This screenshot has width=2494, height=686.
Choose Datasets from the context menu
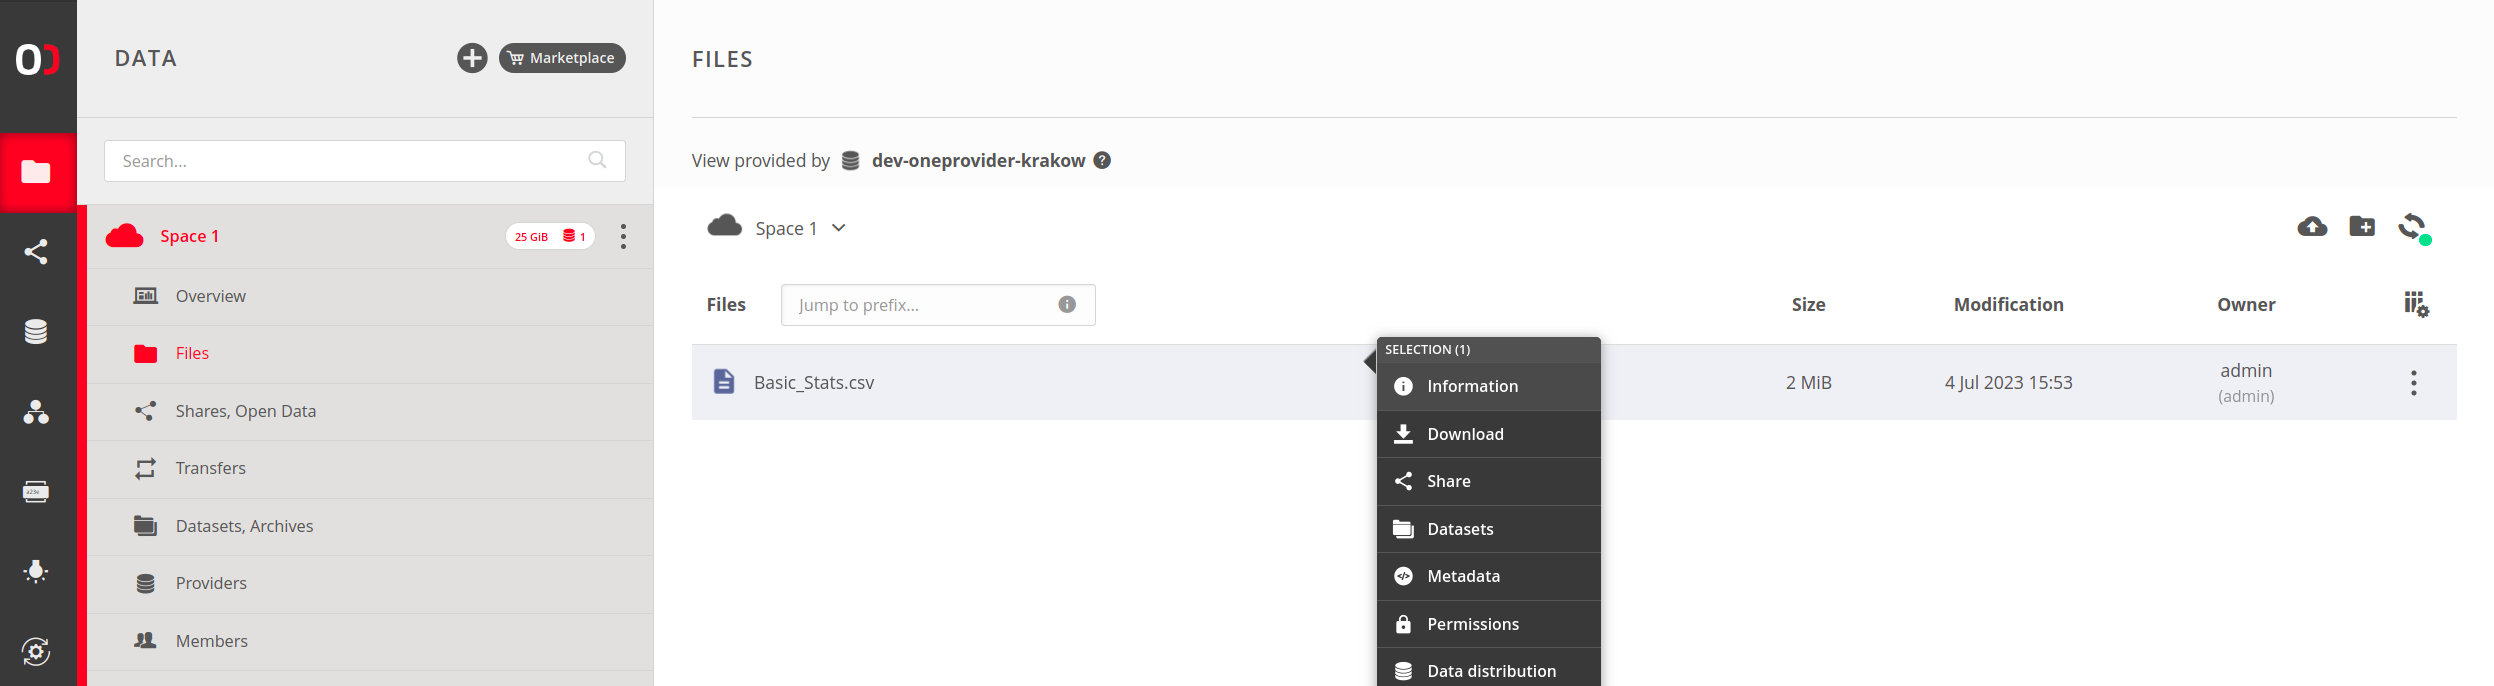click(1488, 529)
